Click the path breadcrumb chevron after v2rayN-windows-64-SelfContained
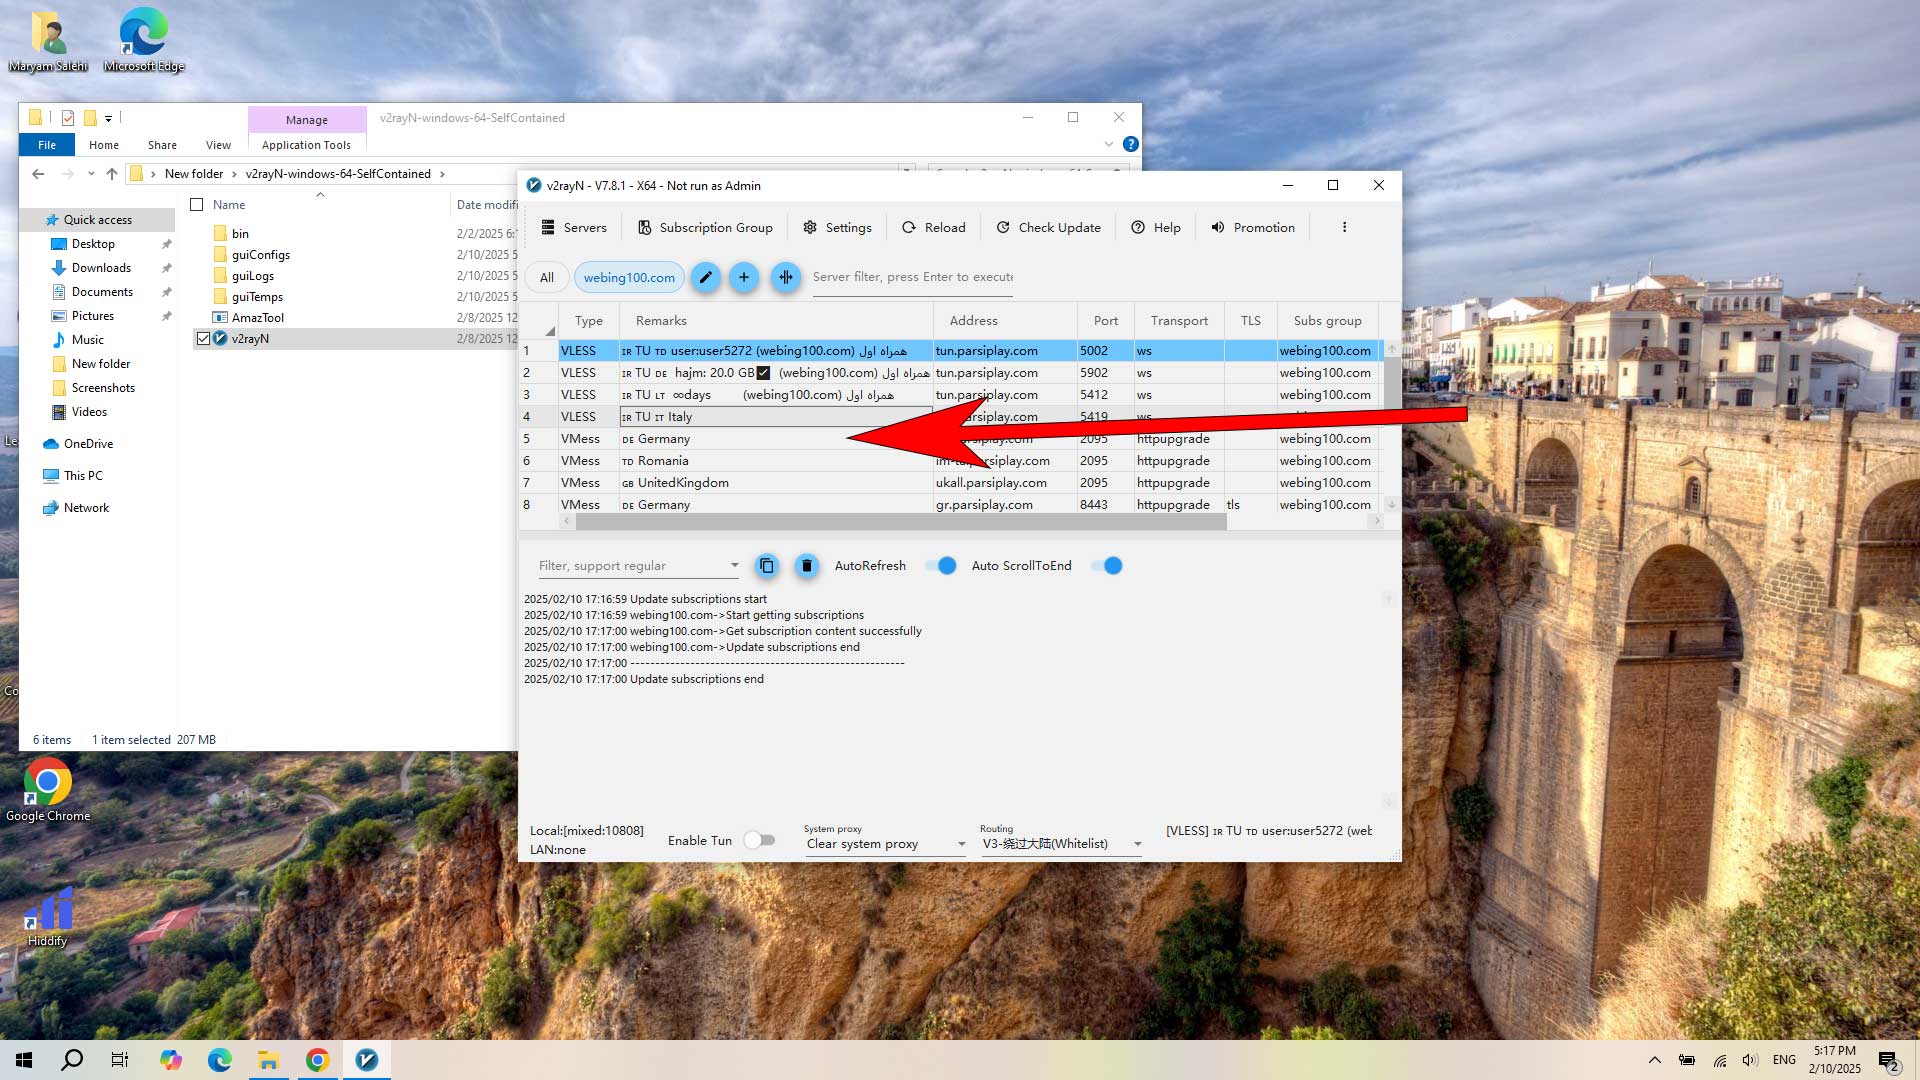This screenshot has height=1080, width=1920. [442, 174]
